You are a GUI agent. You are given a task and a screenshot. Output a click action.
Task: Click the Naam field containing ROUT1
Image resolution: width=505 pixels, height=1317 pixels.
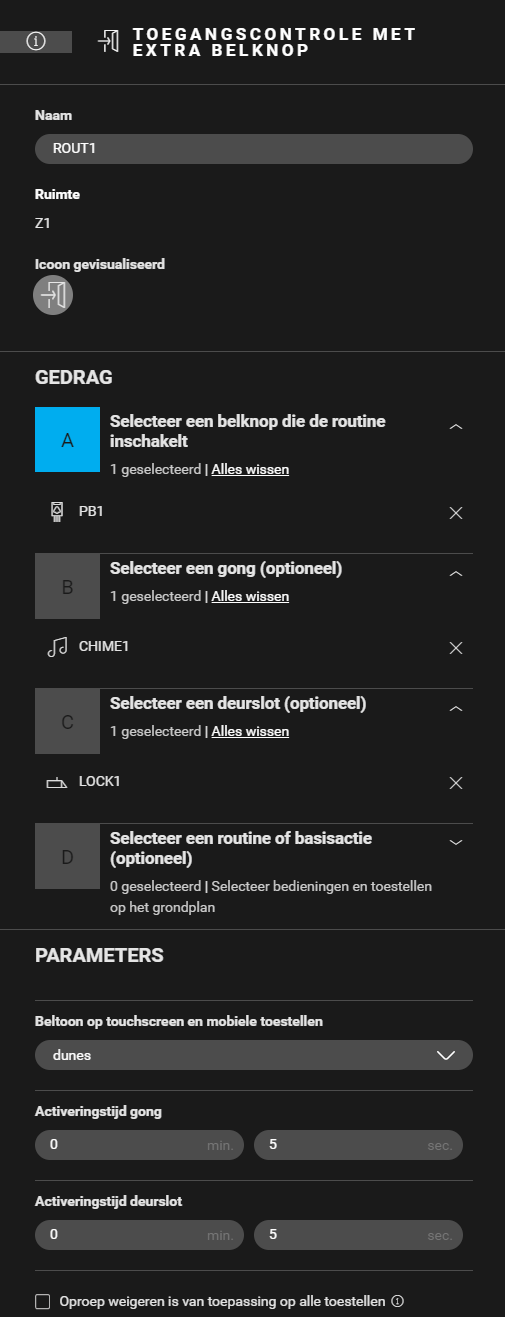click(x=254, y=148)
